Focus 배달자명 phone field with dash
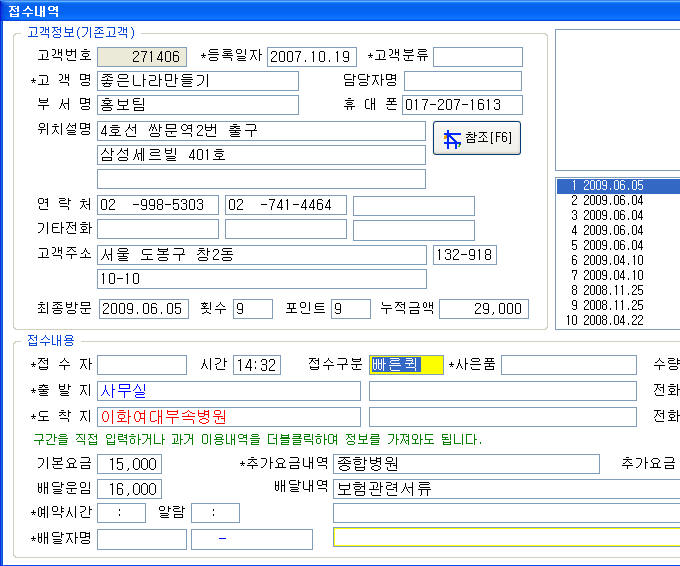Viewport: 680px width, 566px height. click(252, 539)
